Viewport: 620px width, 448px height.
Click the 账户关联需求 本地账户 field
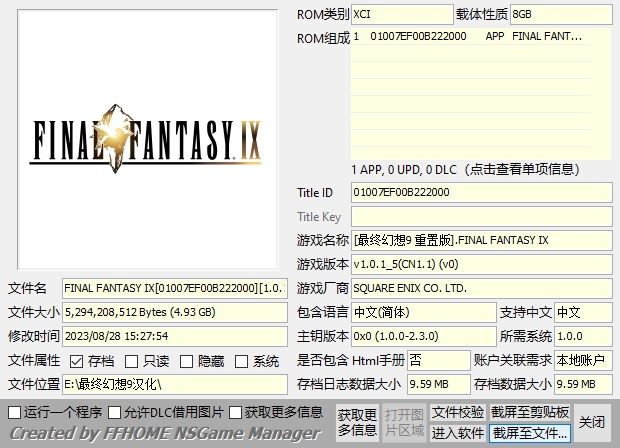pyautogui.click(x=584, y=360)
